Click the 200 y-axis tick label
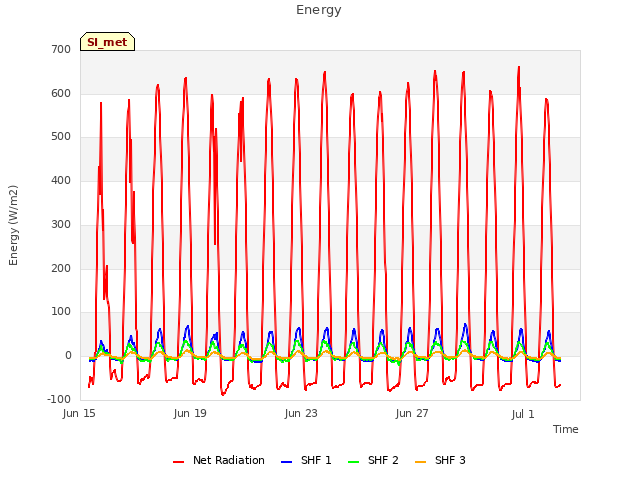This screenshot has height=480, width=640. click(61, 269)
